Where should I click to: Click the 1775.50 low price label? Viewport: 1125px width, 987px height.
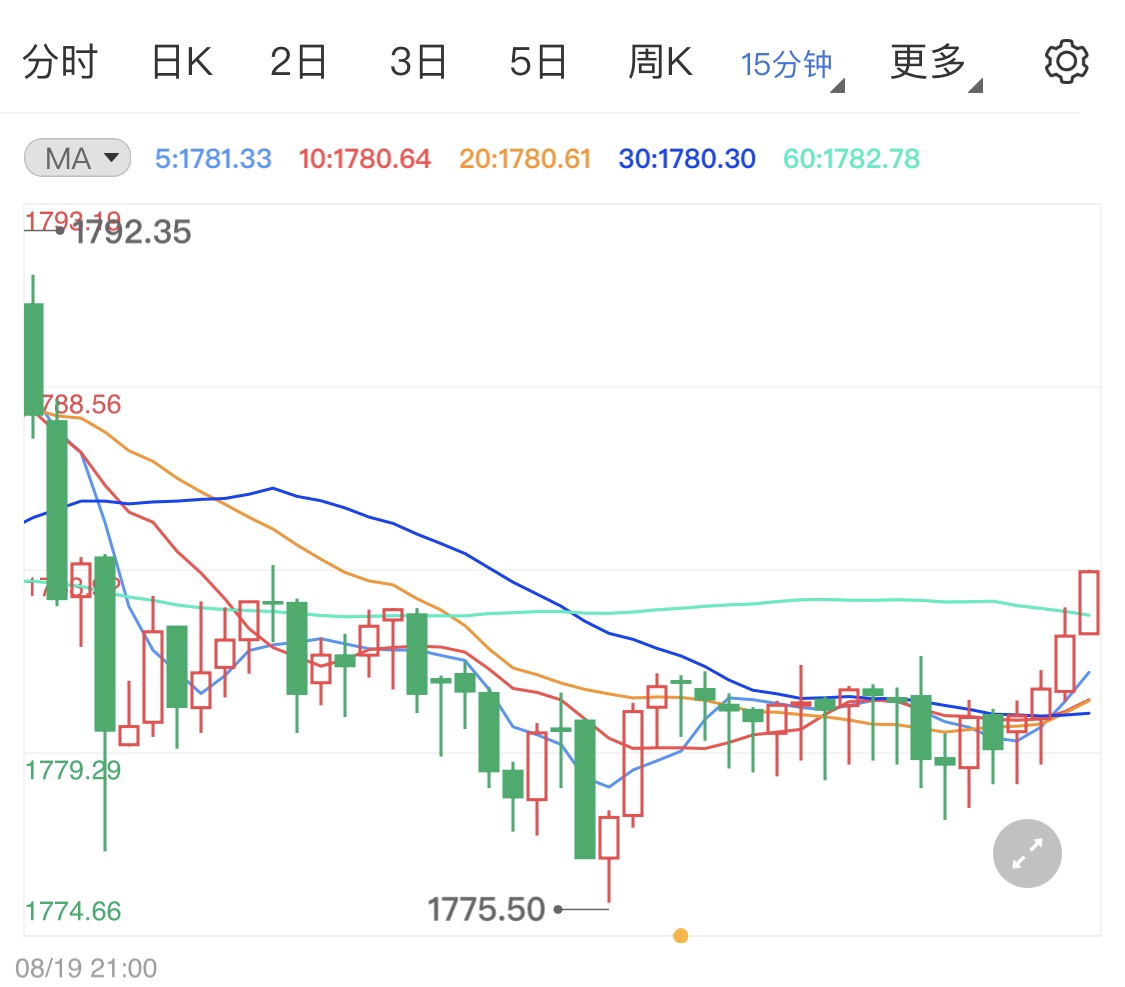[x=487, y=908]
